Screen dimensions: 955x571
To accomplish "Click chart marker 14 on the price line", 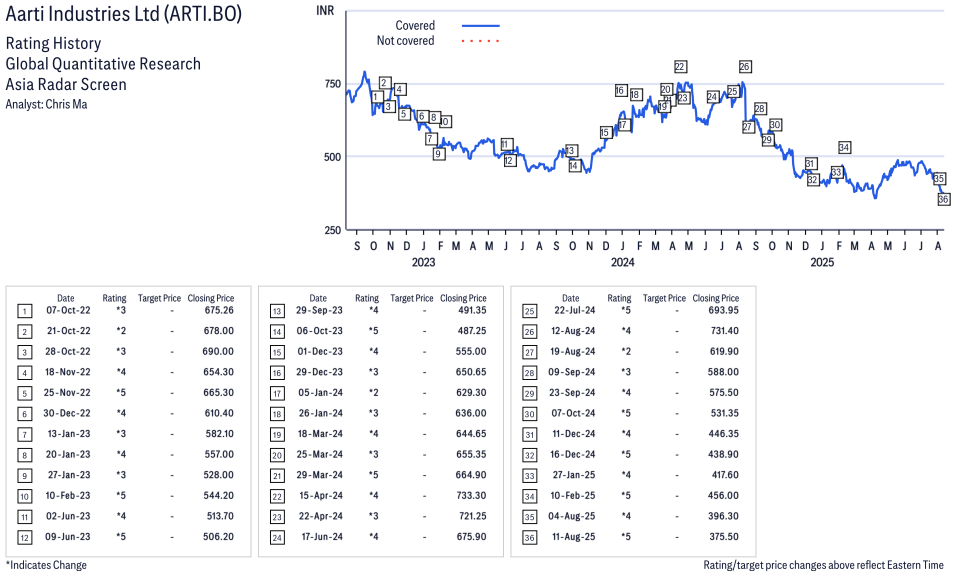I will pos(574,165).
